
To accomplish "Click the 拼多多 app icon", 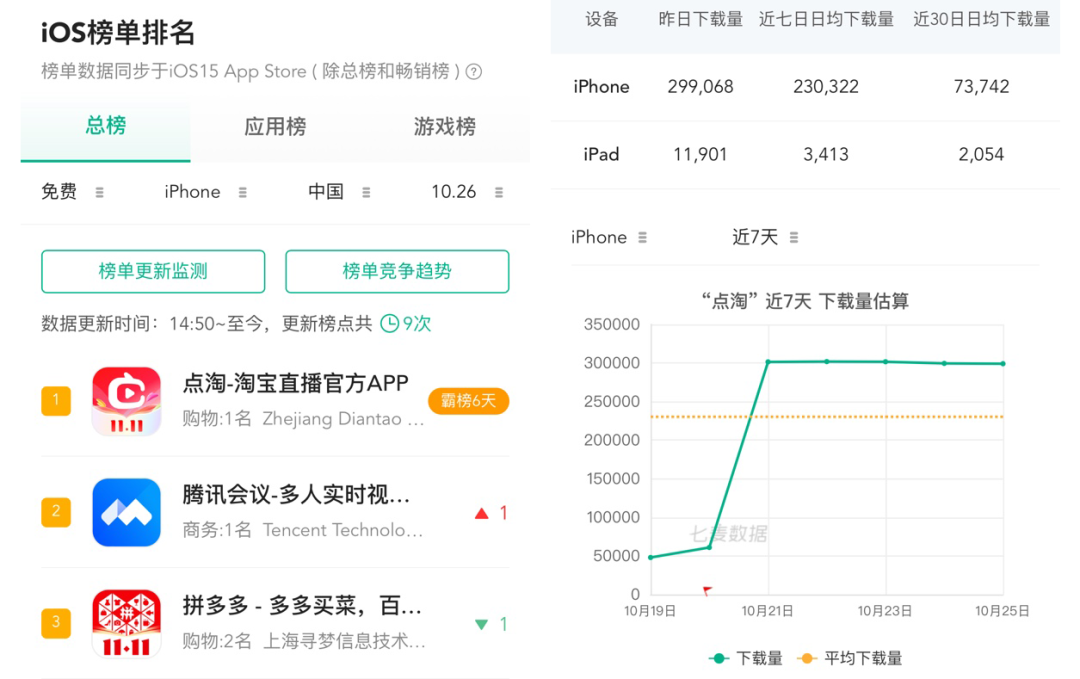I will [126, 623].
